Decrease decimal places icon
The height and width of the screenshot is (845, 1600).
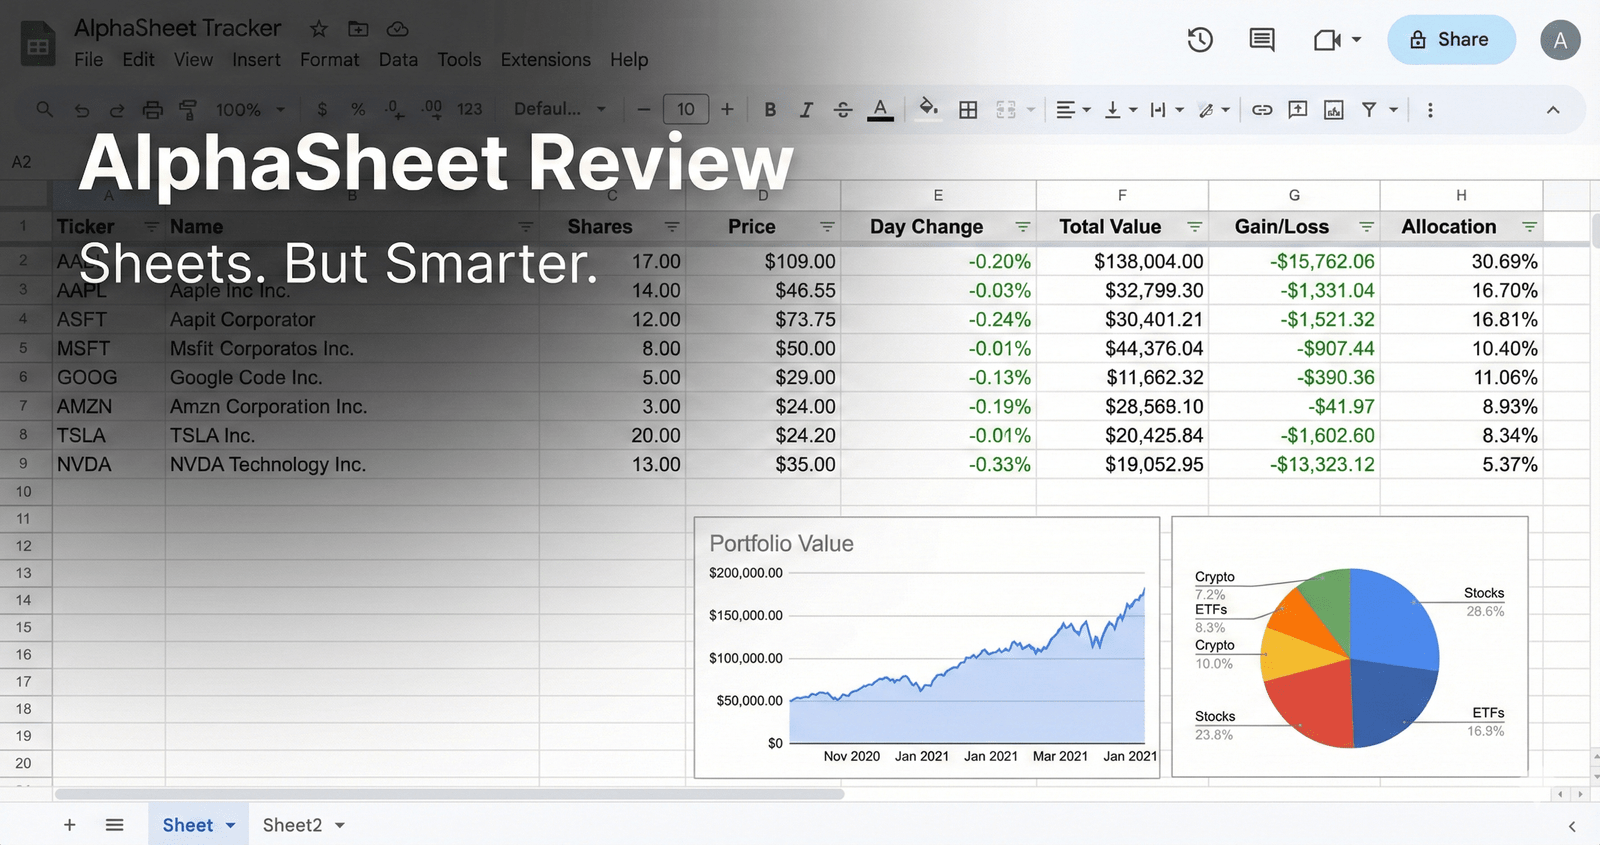[394, 110]
